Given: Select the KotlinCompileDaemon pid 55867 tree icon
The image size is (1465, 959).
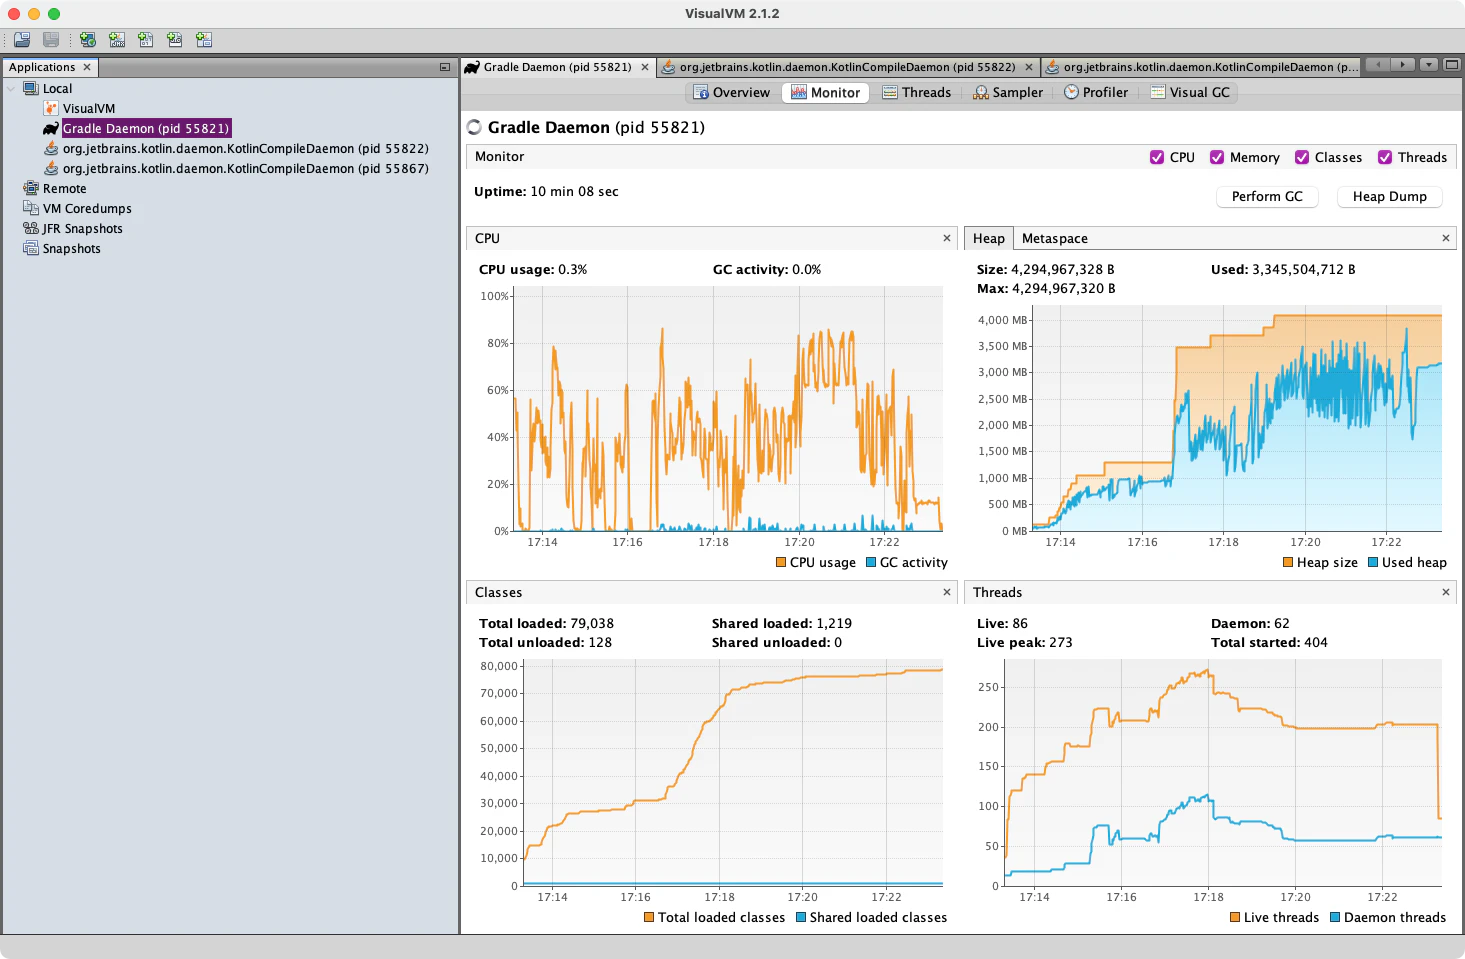Looking at the screenshot, I should click(51, 168).
